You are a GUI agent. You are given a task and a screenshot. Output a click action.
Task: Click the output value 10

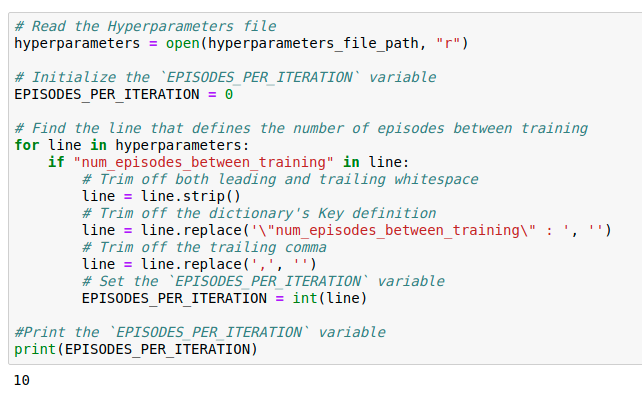[22, 380]
